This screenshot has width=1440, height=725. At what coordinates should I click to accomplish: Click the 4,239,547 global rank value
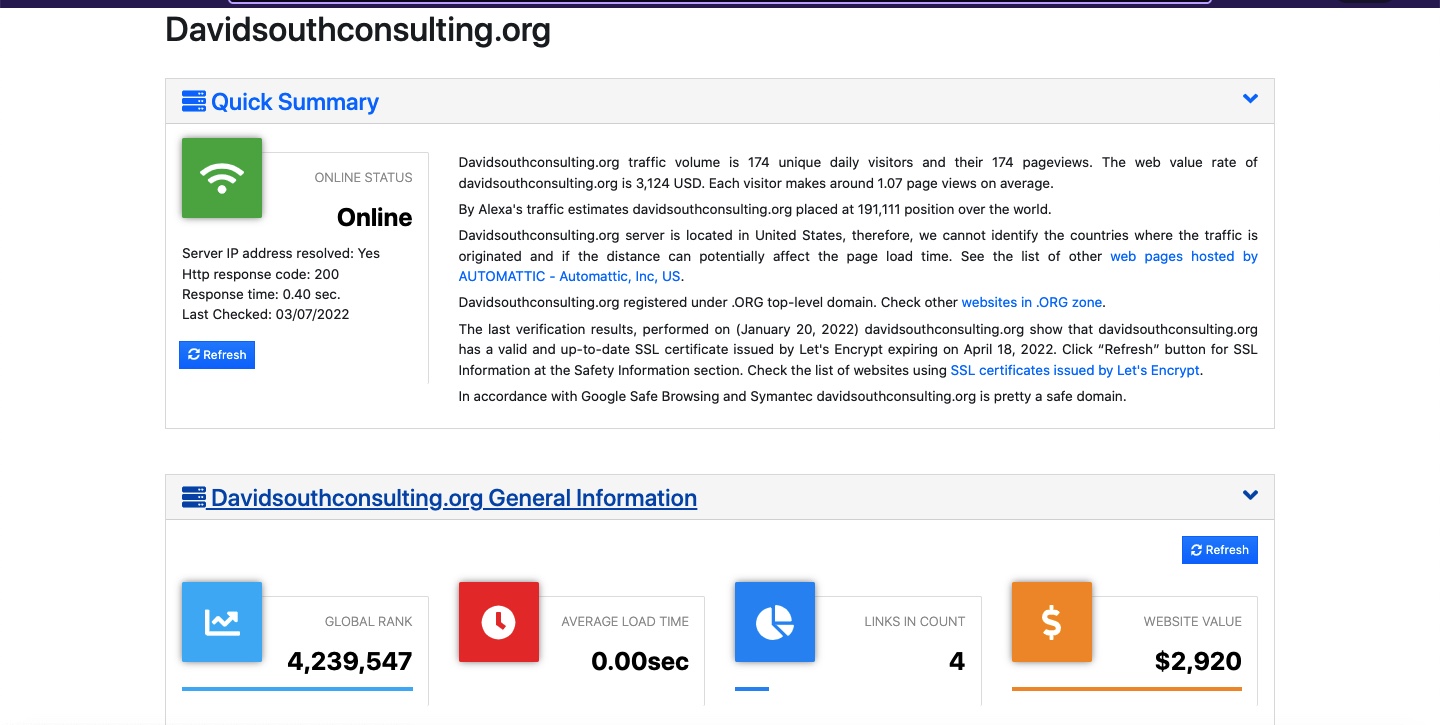tap(349, 661)
